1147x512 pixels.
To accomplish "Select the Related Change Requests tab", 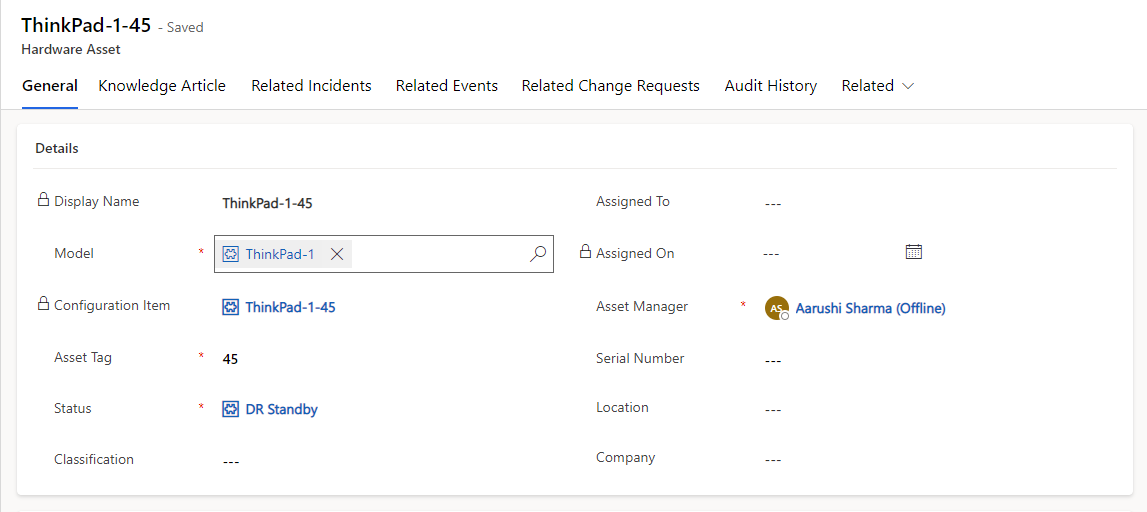I will (610, 86).
